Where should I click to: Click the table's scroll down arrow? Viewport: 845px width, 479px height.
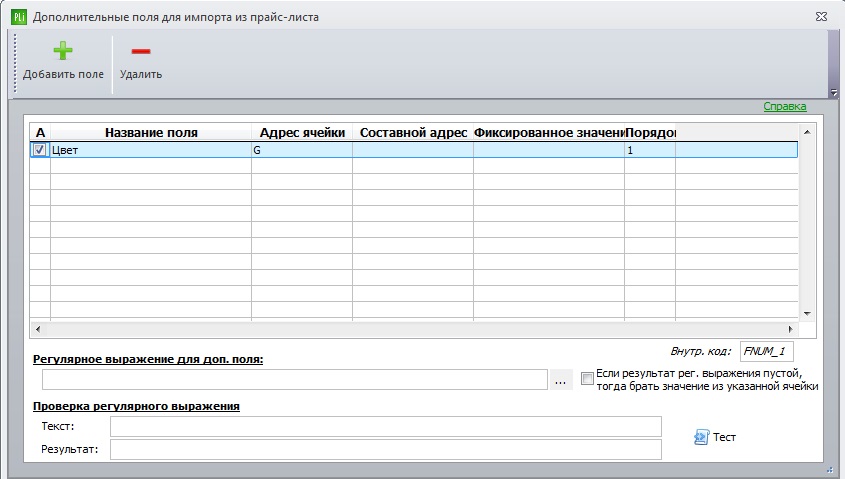point(807,314)
